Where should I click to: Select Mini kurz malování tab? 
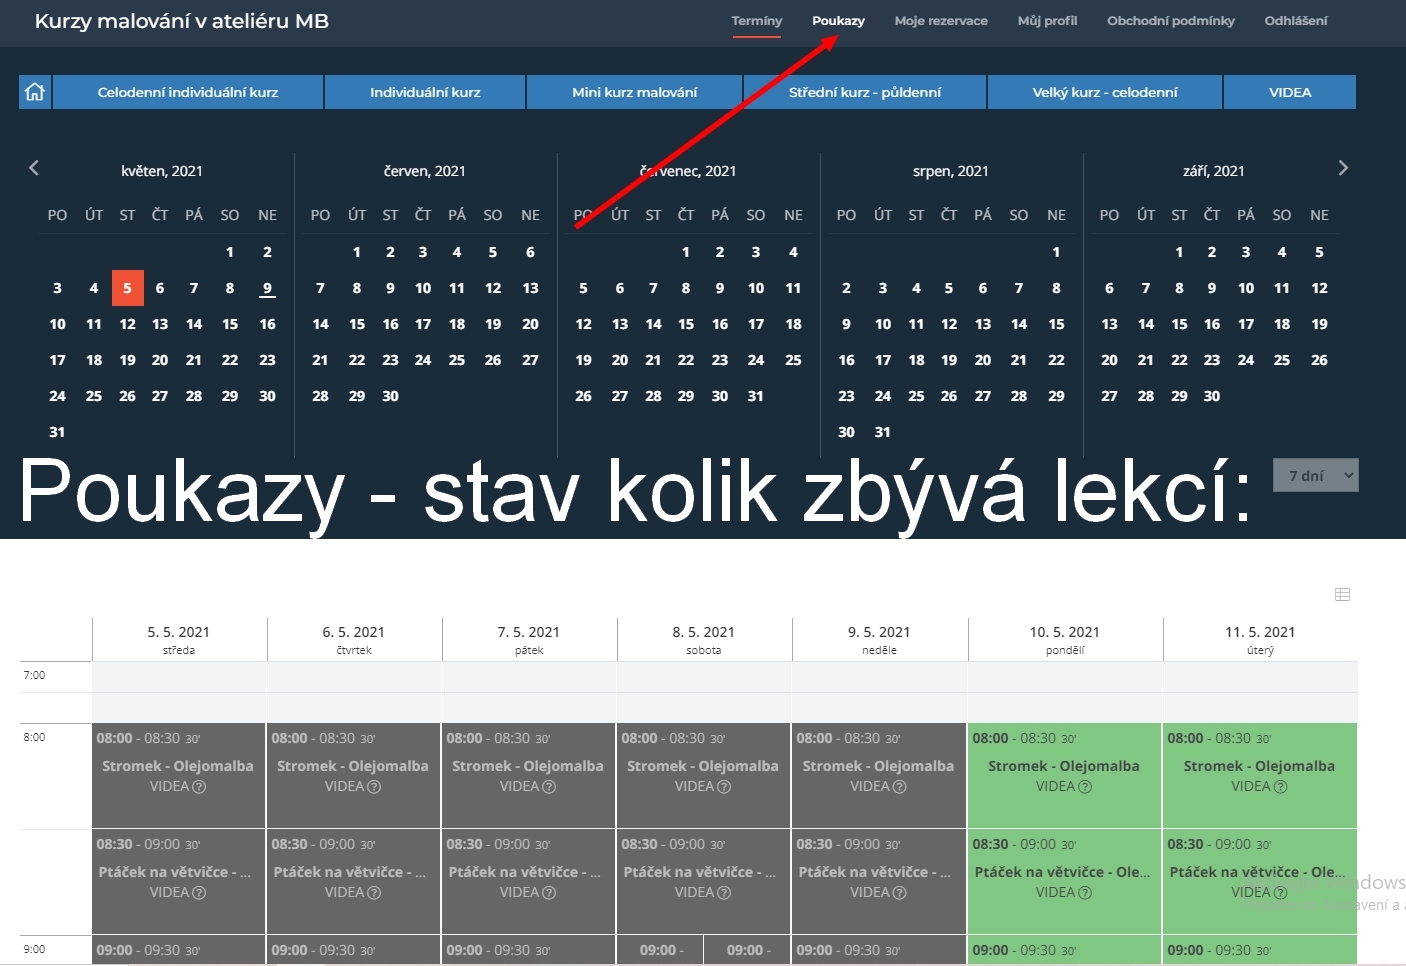tap(634, 92)
